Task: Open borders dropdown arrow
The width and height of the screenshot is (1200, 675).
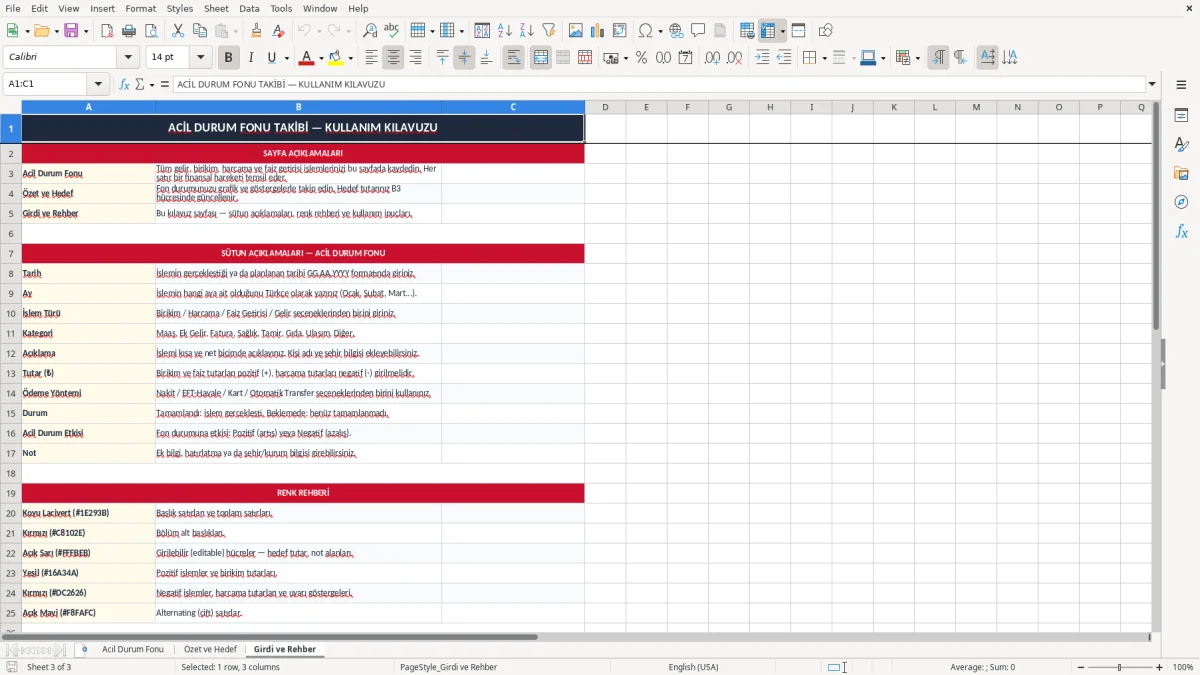Action: tap(824, 58)
